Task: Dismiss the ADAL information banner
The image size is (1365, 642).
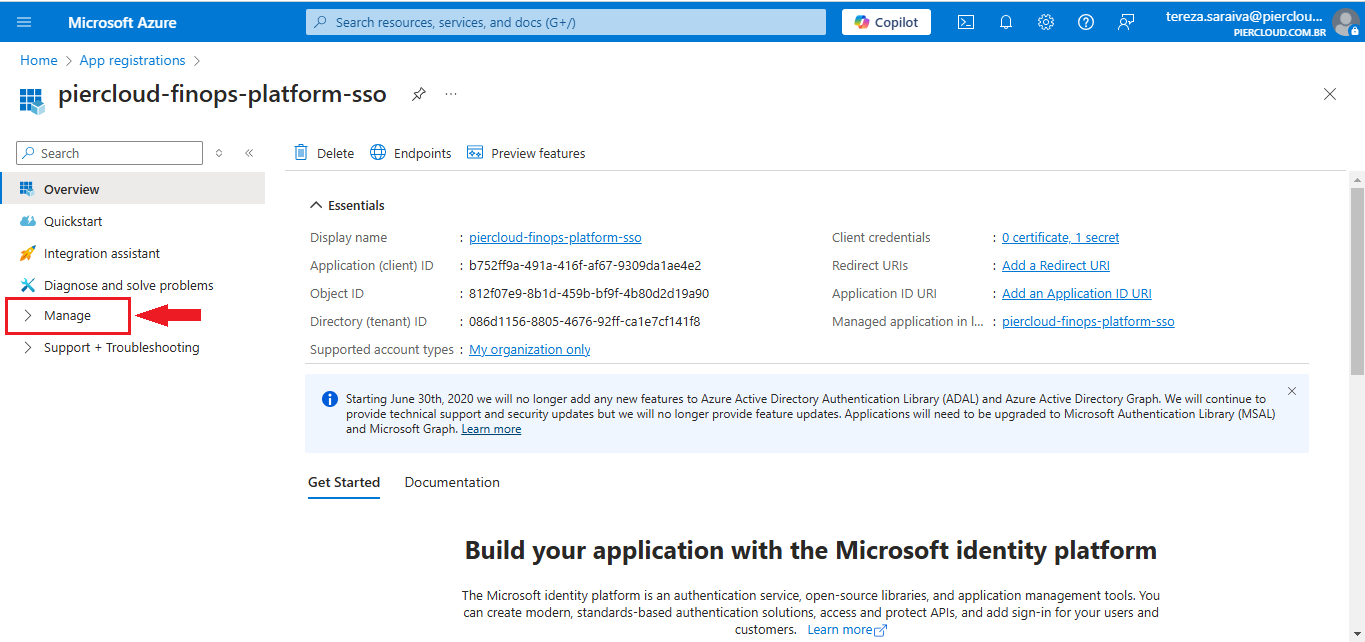Action: 1291,391
